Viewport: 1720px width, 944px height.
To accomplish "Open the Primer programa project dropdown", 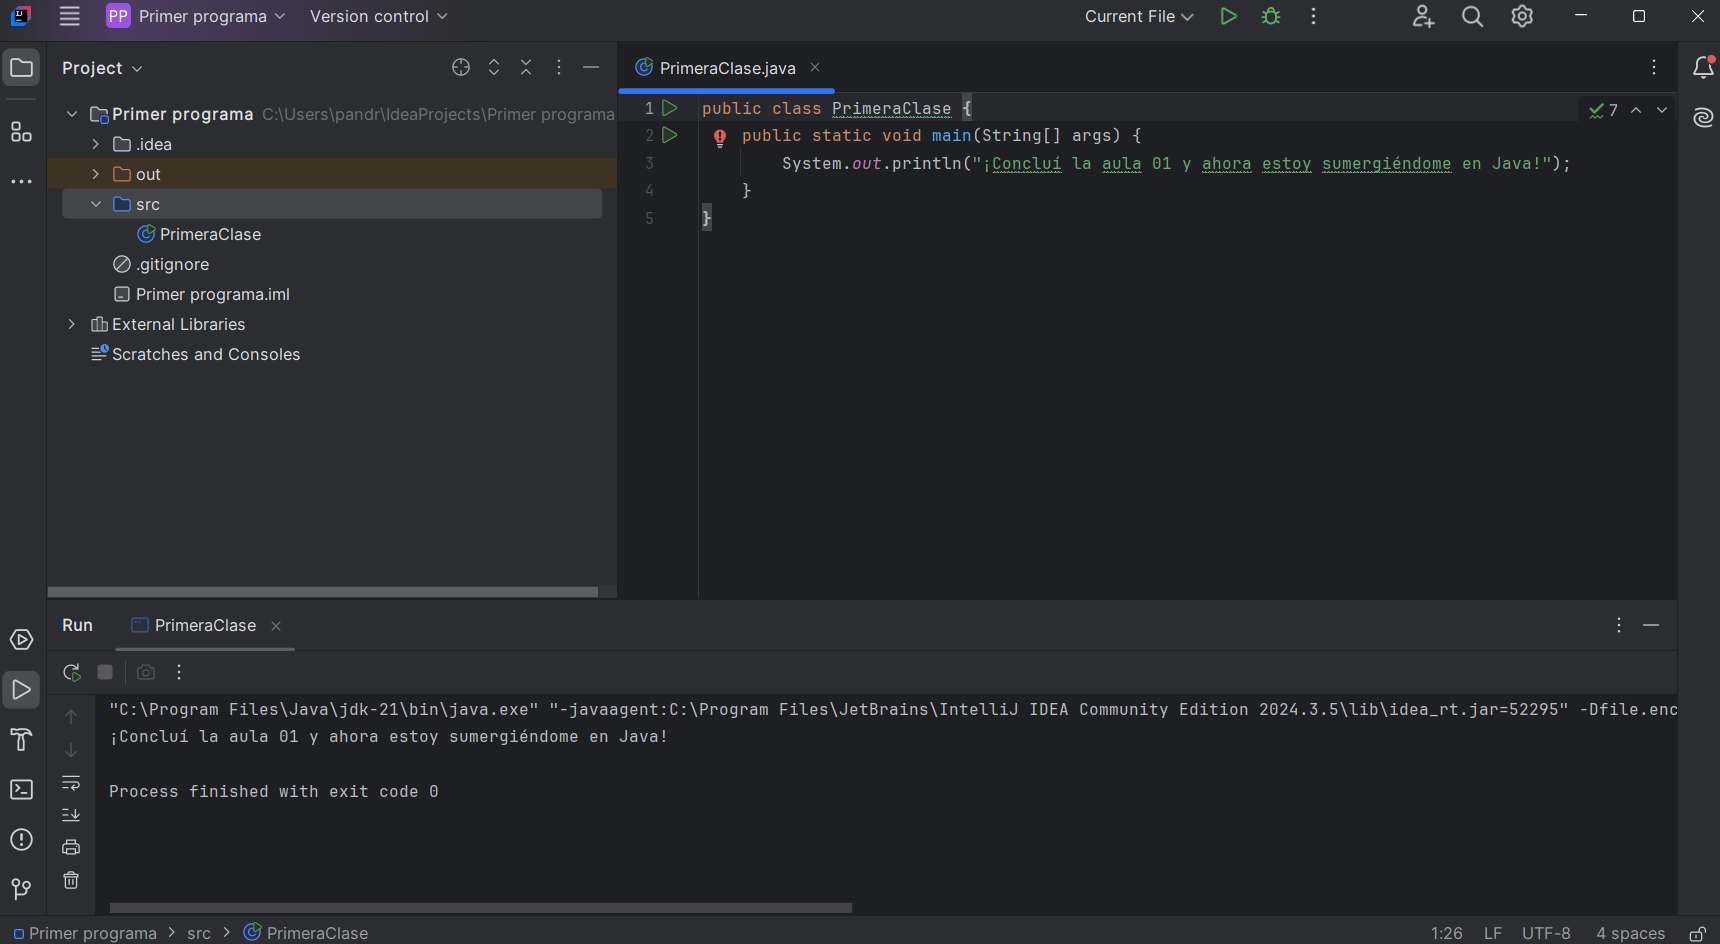I will pos(196,16).
